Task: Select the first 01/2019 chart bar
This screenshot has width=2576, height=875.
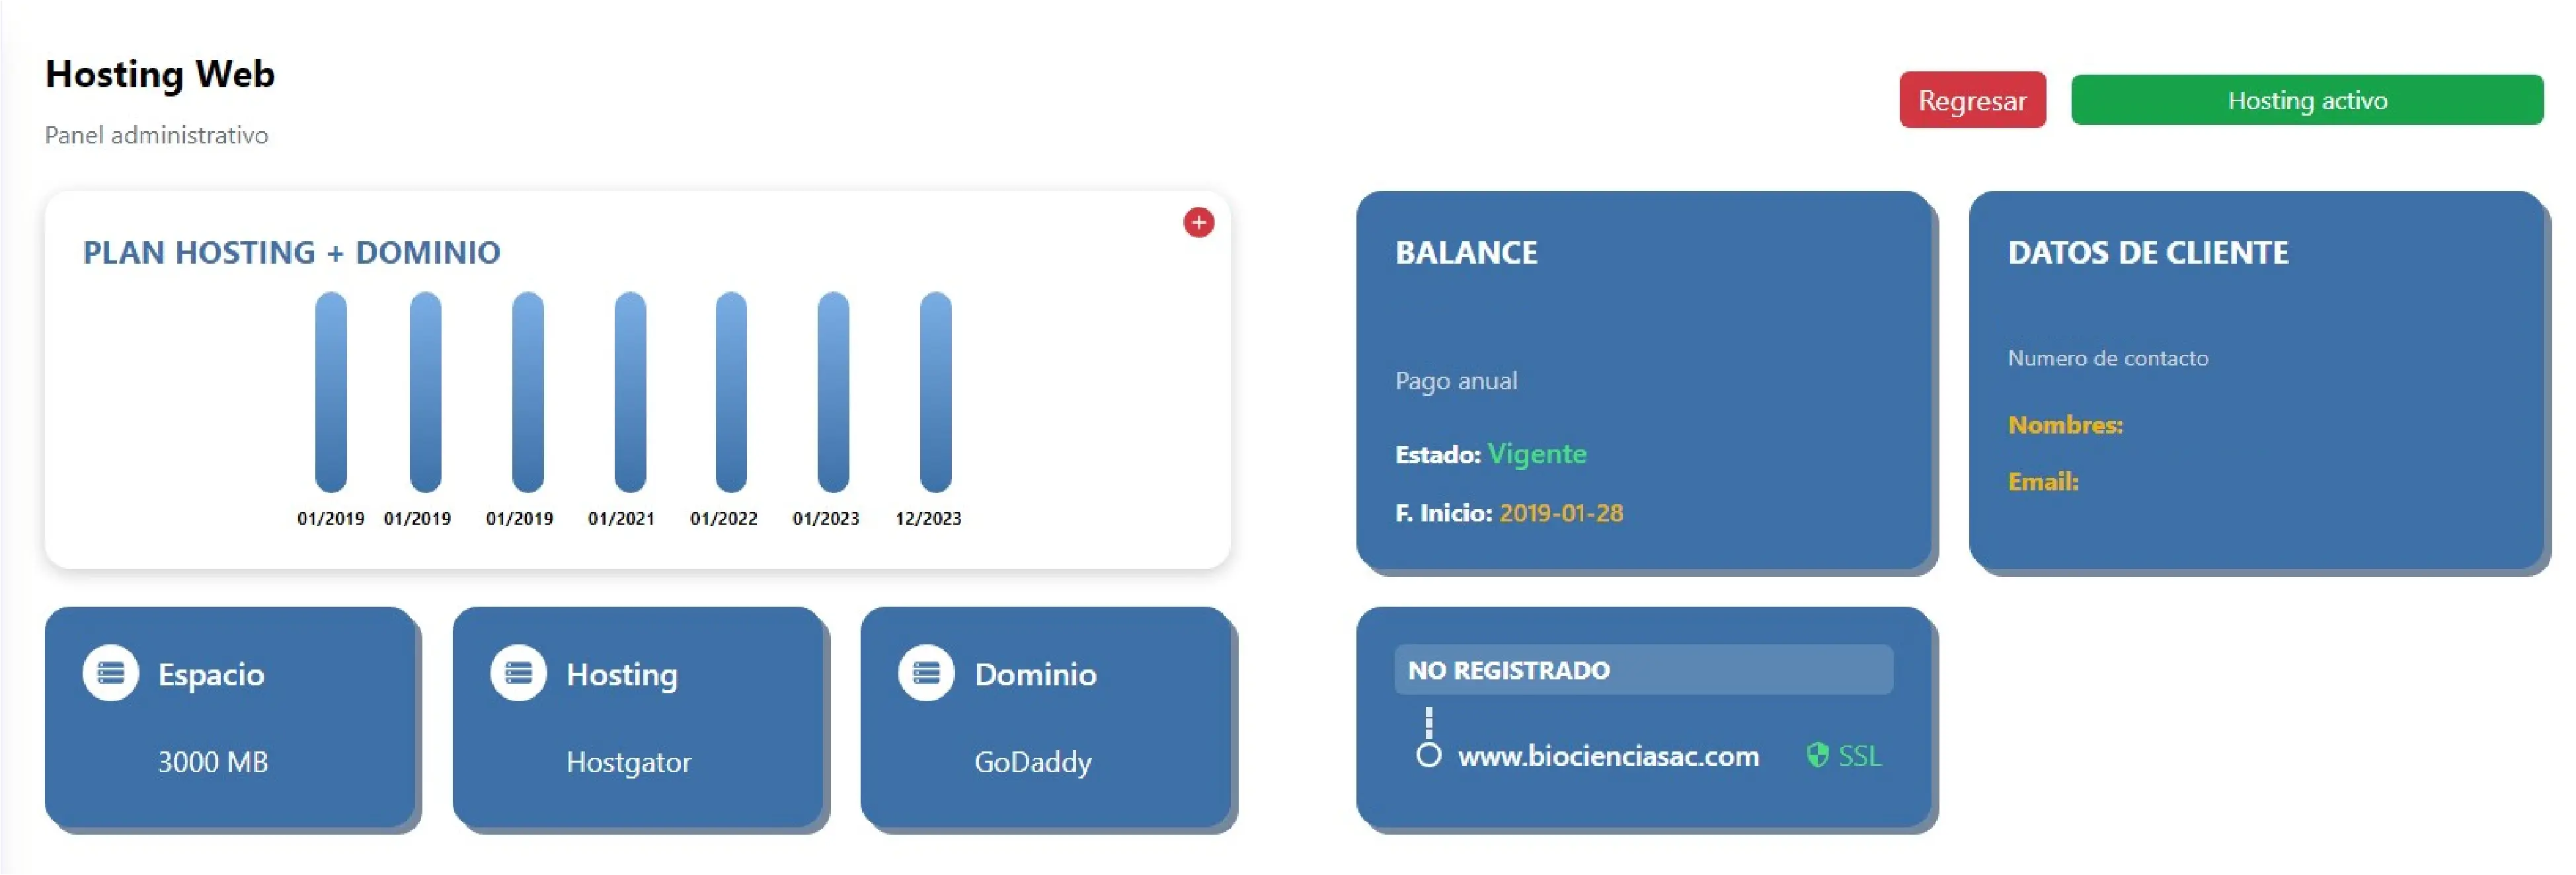Action: tap(331, 392)
